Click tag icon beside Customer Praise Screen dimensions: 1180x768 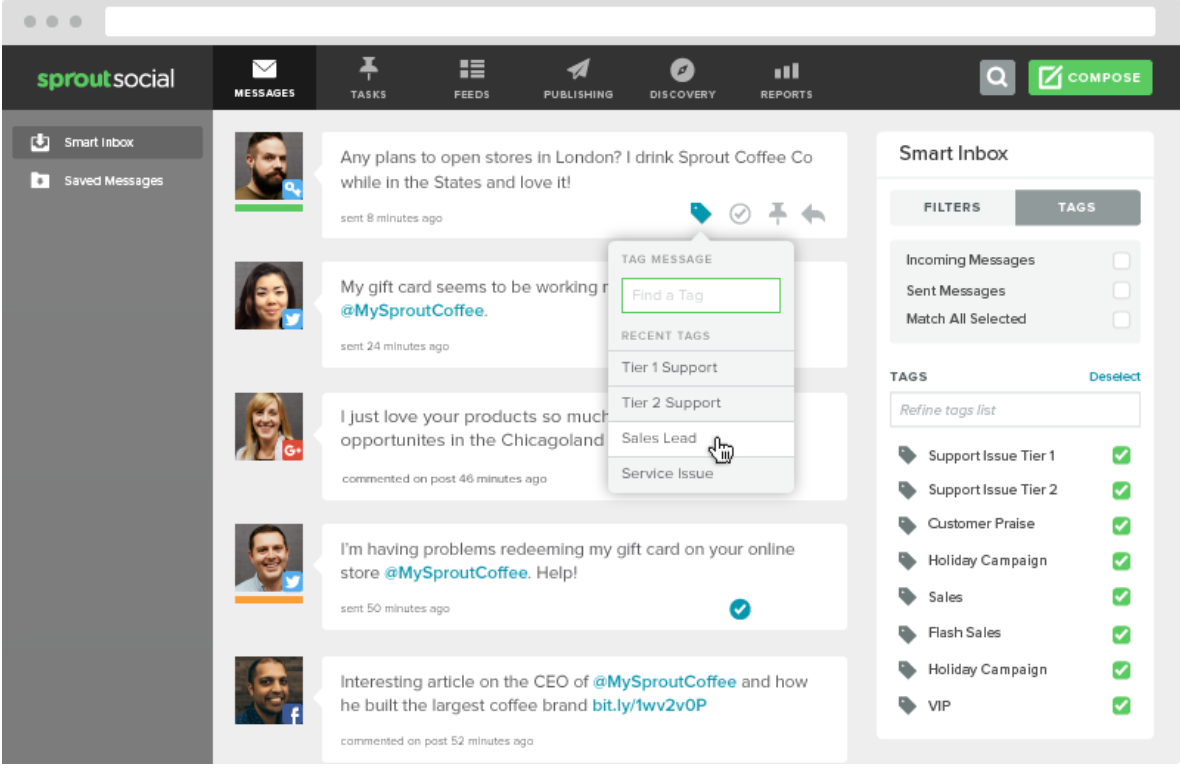tap(908, 525)
